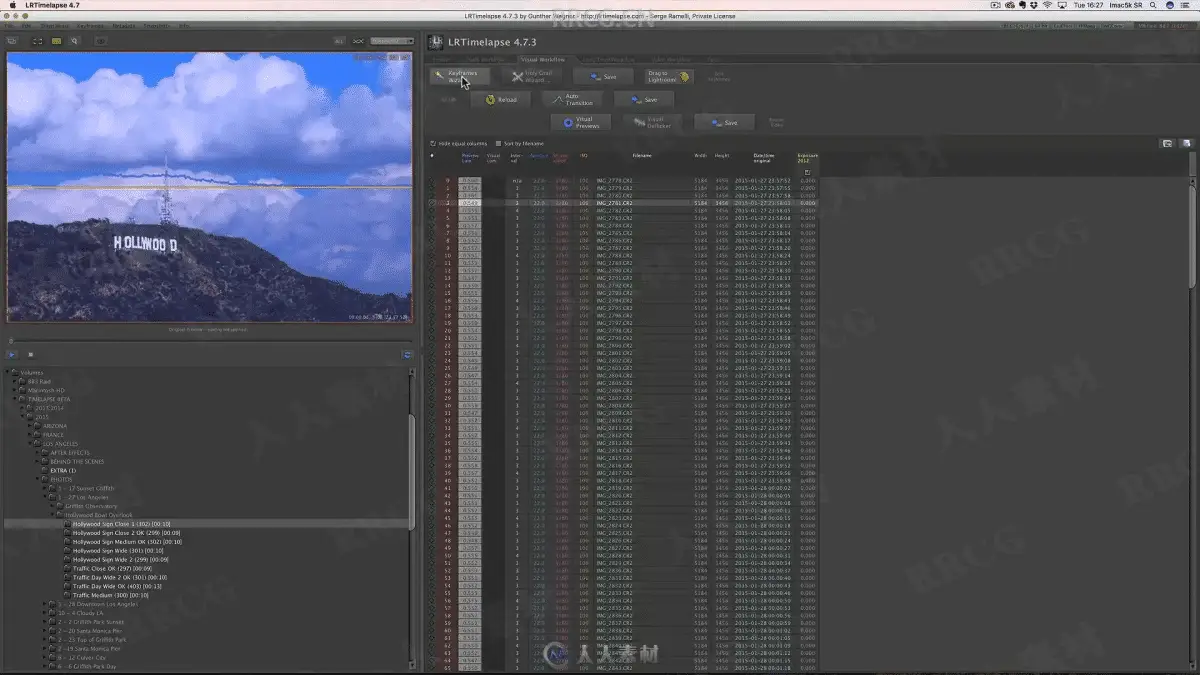Collapse the PHOTOS folder
1200x675 pixels.
[37, 479]
